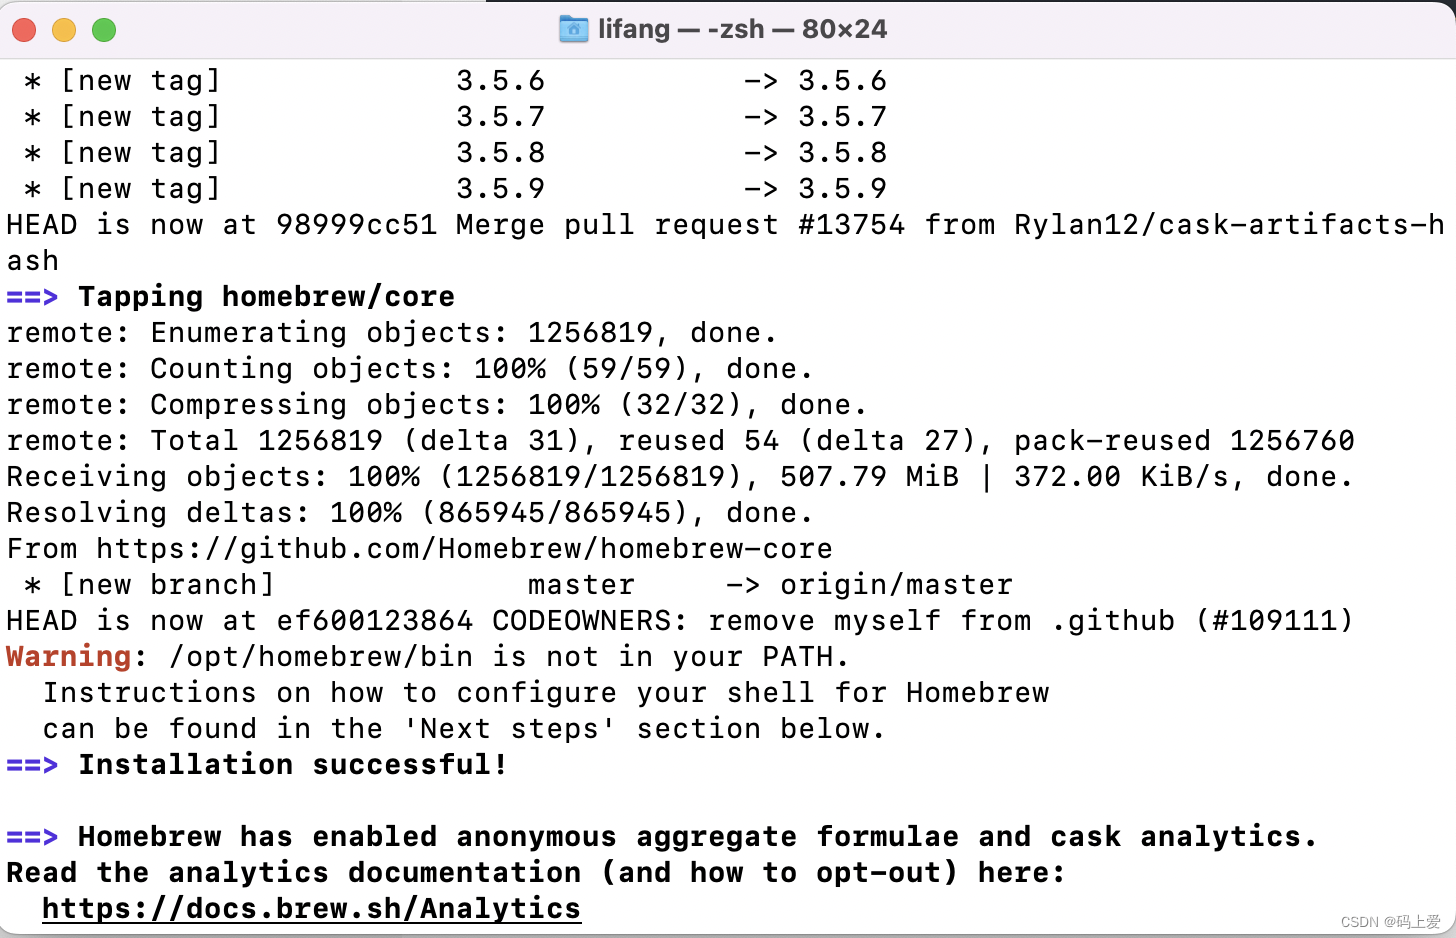Click the 'origin/master' branch text
Screen dimensions: 1456x938
pos(897,585)
